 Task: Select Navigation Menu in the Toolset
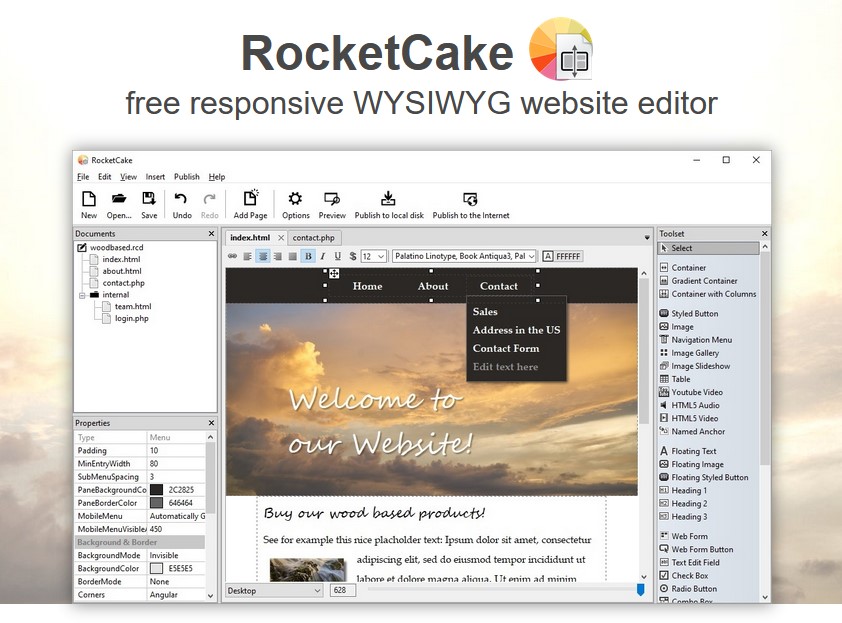[701, 340]
